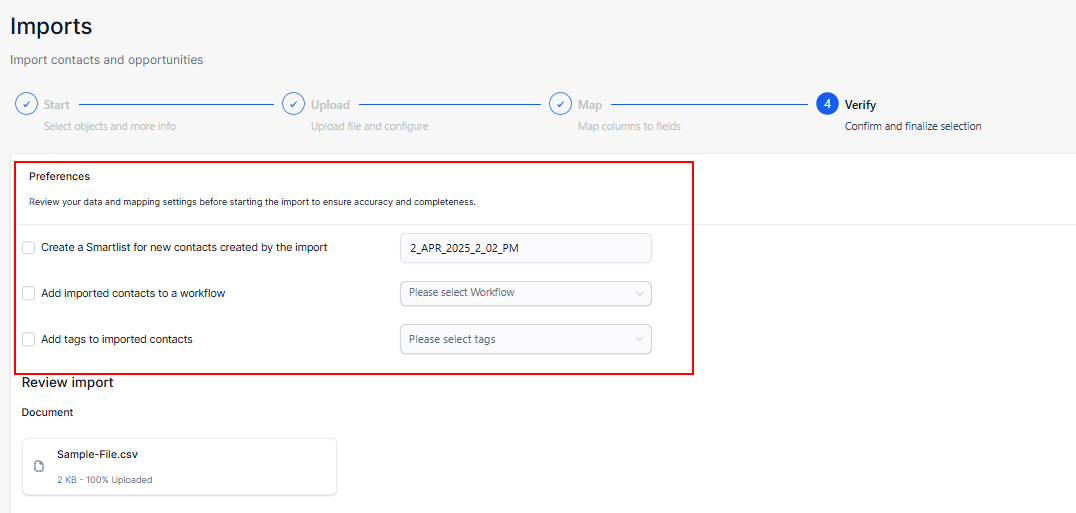The height and width of the screenshot is (513, 1076).
Task: Click the Upload step checkmark icon
Action: (293, 105)
